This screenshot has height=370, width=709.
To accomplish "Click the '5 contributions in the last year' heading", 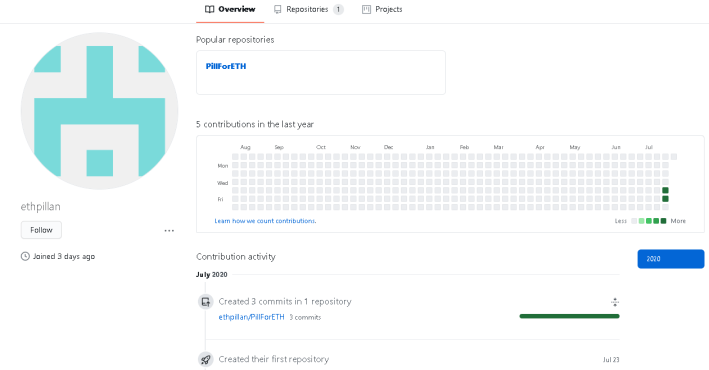I will (x=255, y=124).
